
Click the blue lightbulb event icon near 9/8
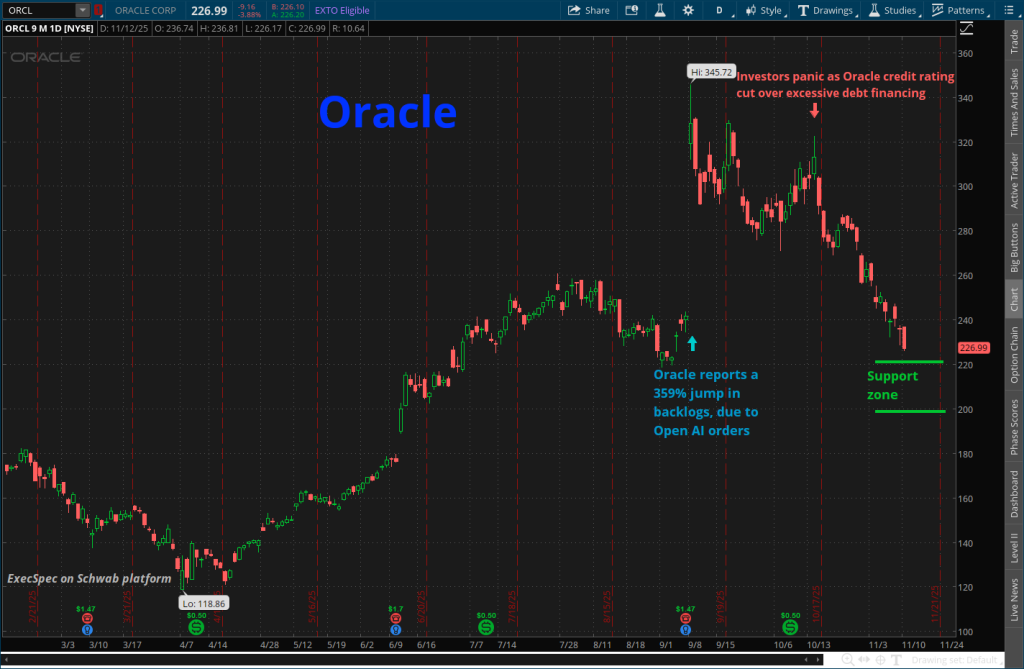coord(685,630)
